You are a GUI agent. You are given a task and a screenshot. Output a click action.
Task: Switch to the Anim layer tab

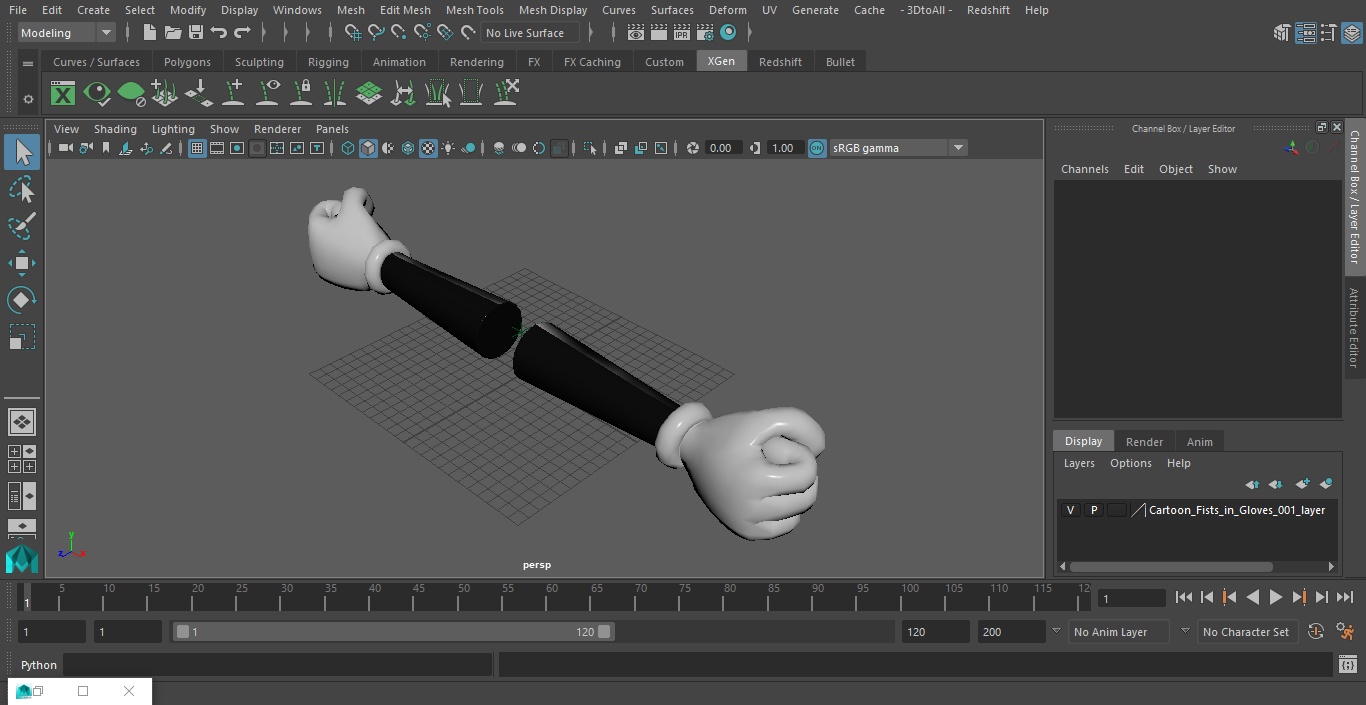tap(1199, 442)
